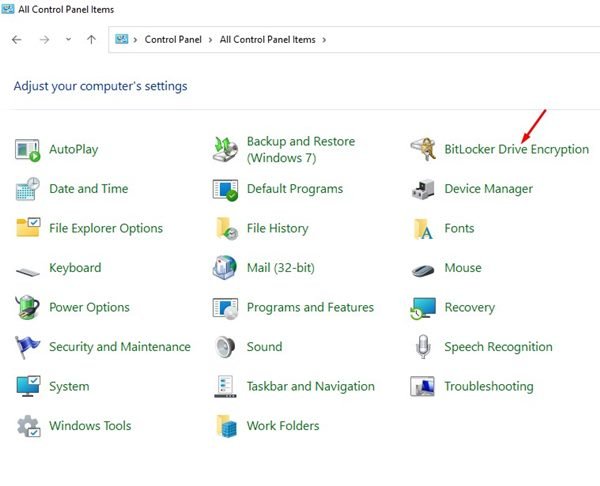Click the Mouse icon
The height and width of the screenshot is (486, 600).
[x=423, y=271]
